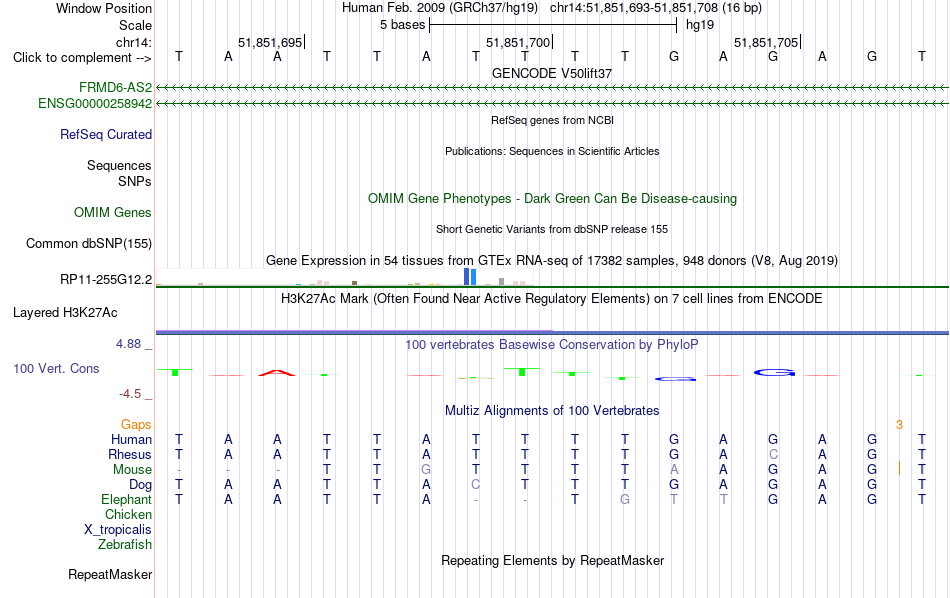Image resolution: width=950 pixels, height=598 pixels.
Task: Click the 4.88 PhyloP upper scale value
Action: pos(128,344)
